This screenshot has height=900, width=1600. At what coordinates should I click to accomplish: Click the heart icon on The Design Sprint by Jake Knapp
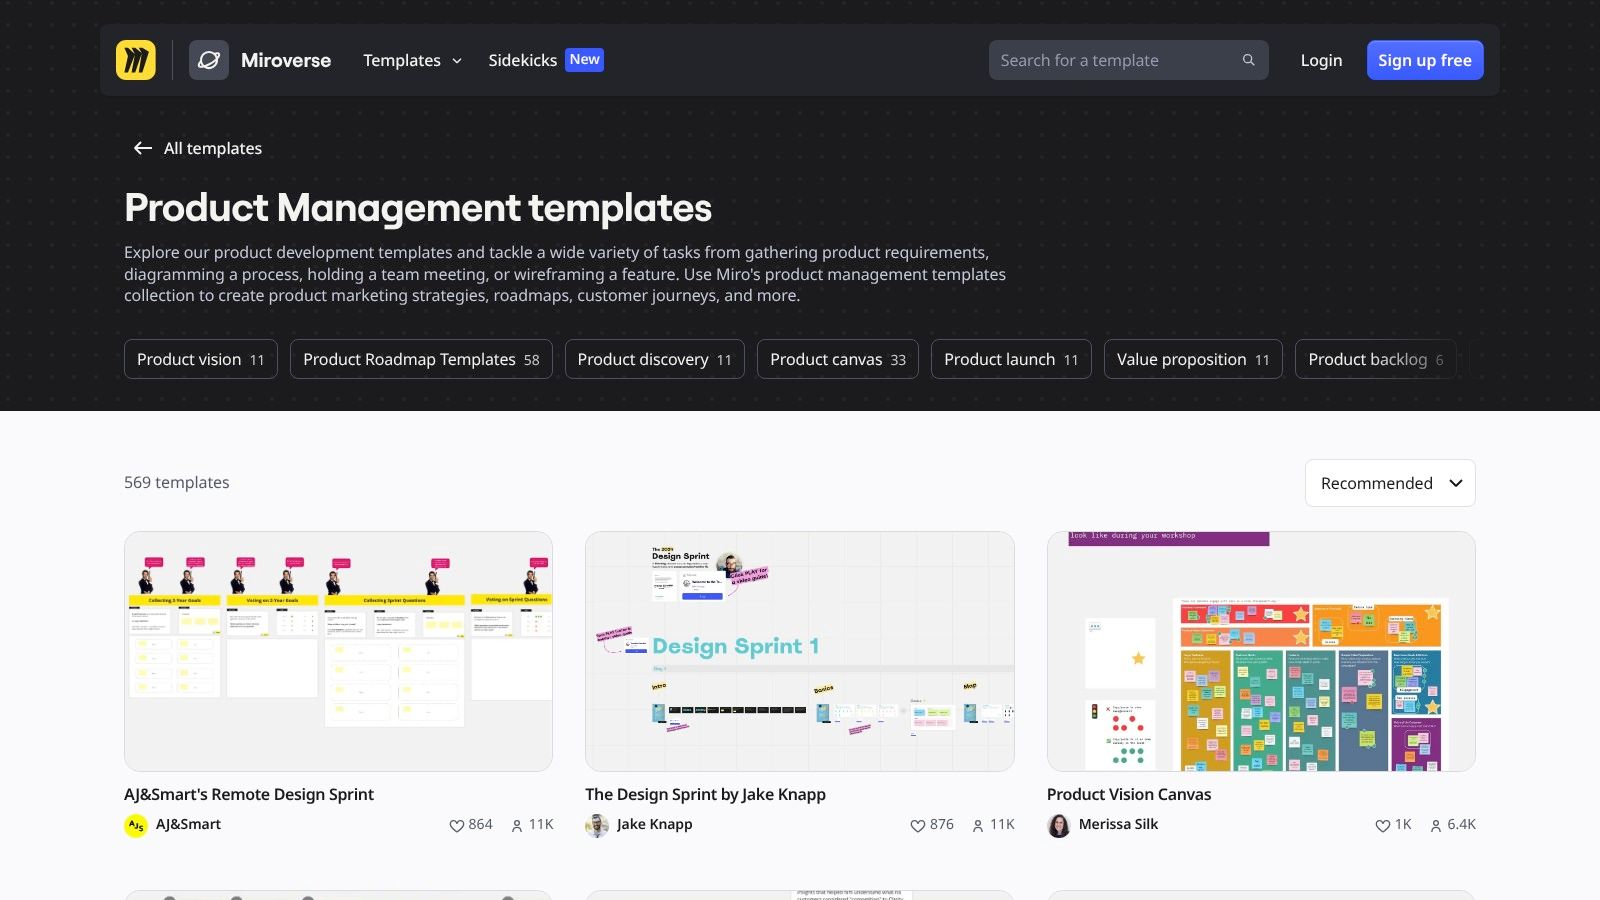tap(917, 825)
